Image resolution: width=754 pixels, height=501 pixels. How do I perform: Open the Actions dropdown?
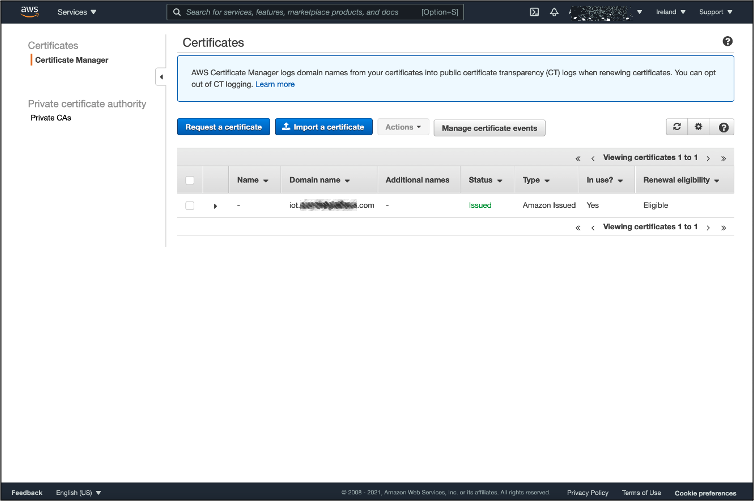click(403, 127)
